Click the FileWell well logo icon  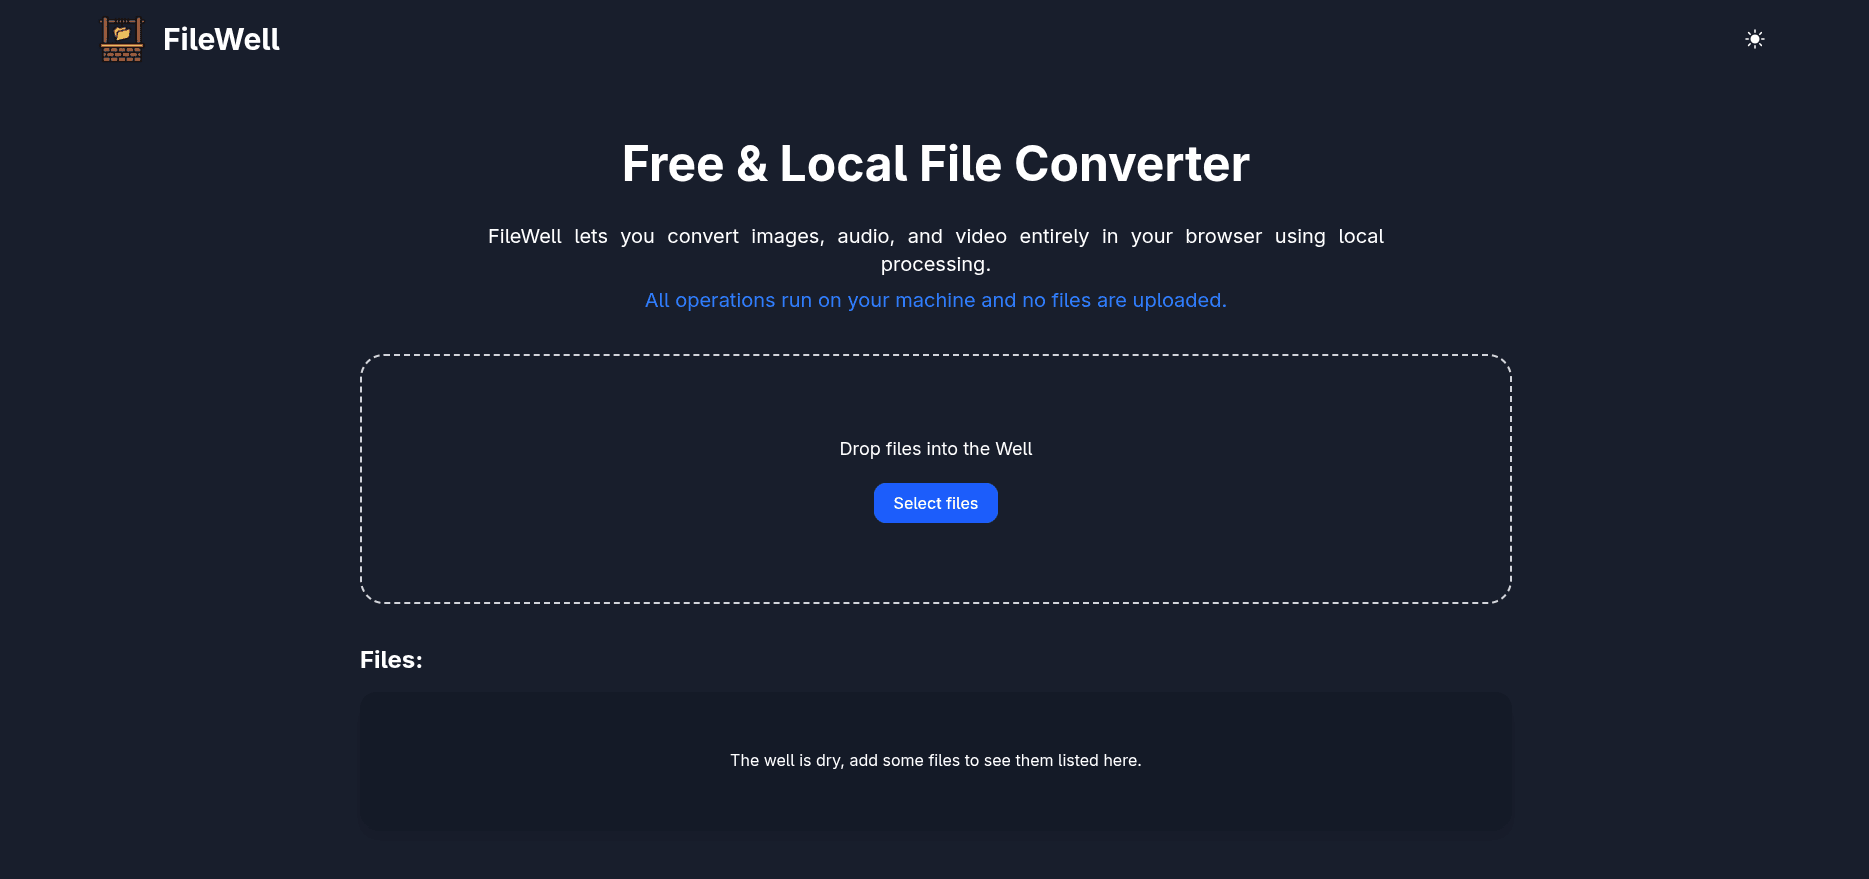(122, 40)
